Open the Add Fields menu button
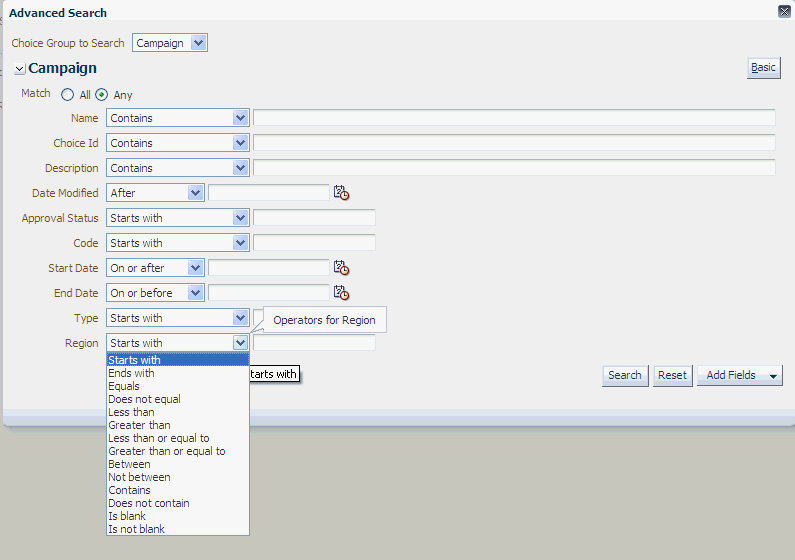Screen dimensions: 795x560 click(740, 376)
